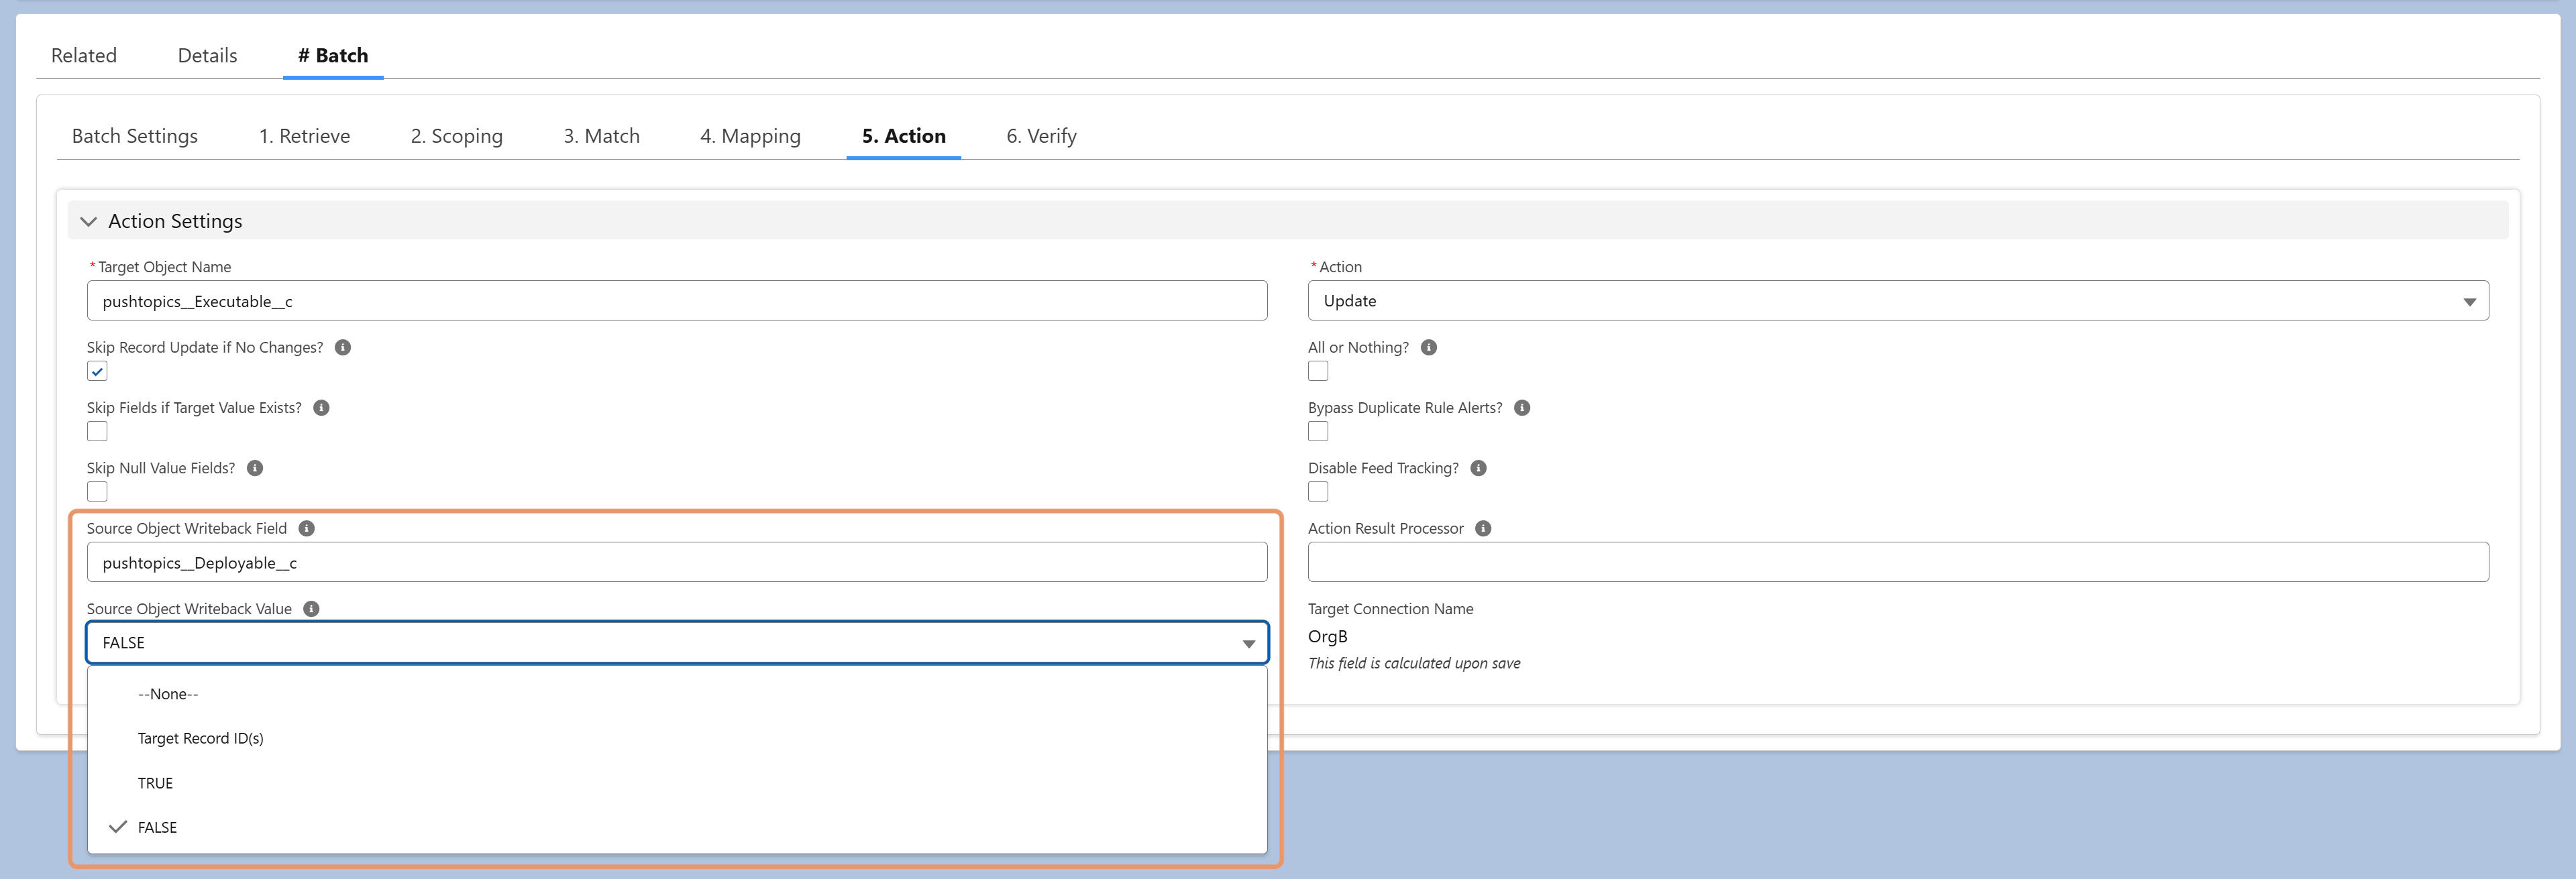
Task: Click info icon for Source Object Writeback Value
Action: click(311, 608)
